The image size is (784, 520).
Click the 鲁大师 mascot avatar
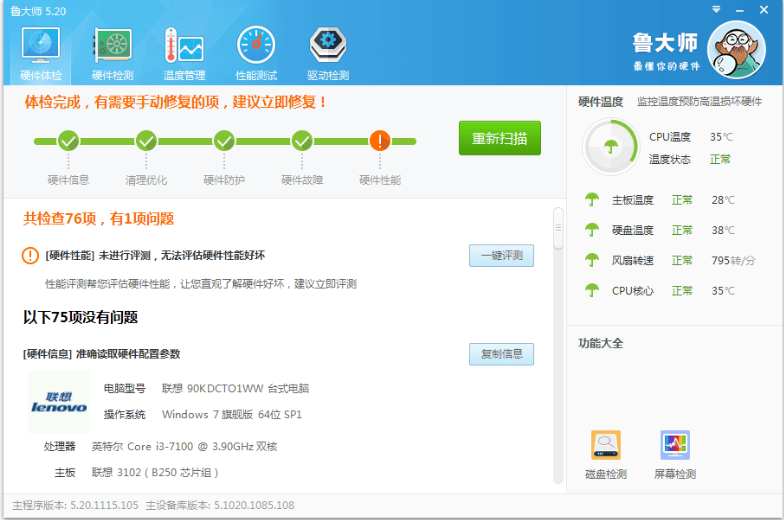click(736, 50)
